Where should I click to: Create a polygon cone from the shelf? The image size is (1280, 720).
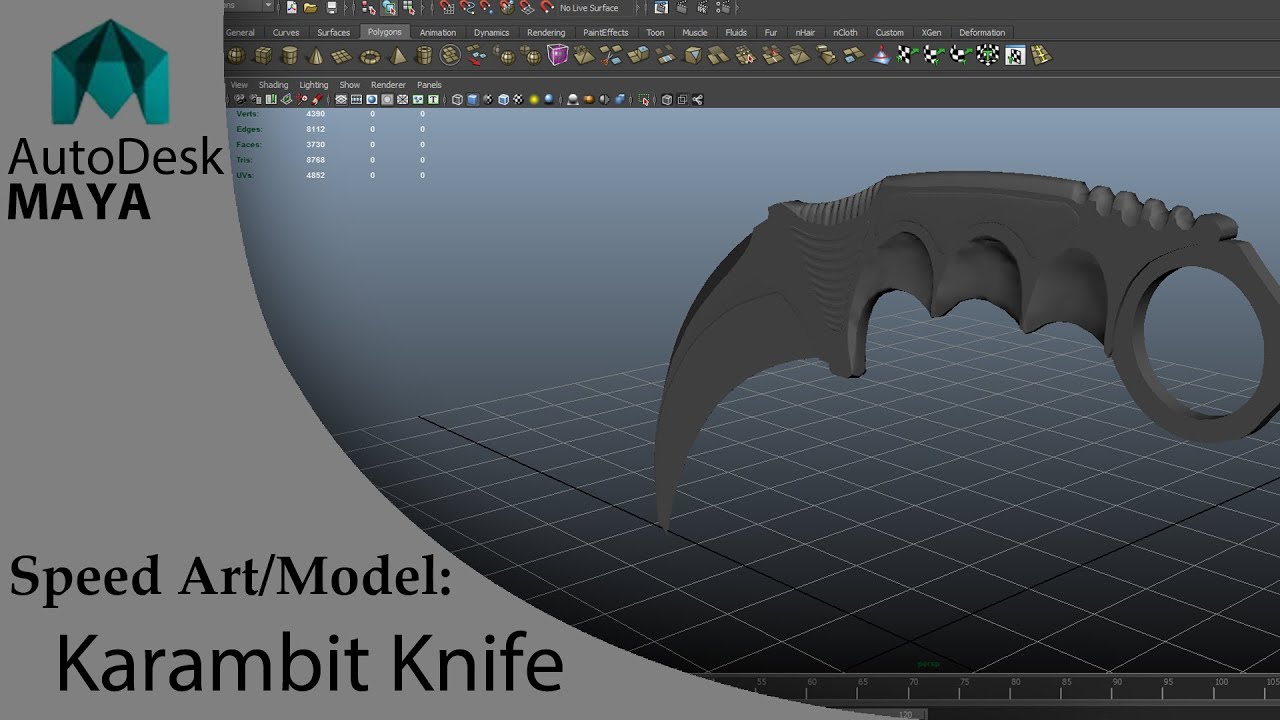tap(316, 55)
